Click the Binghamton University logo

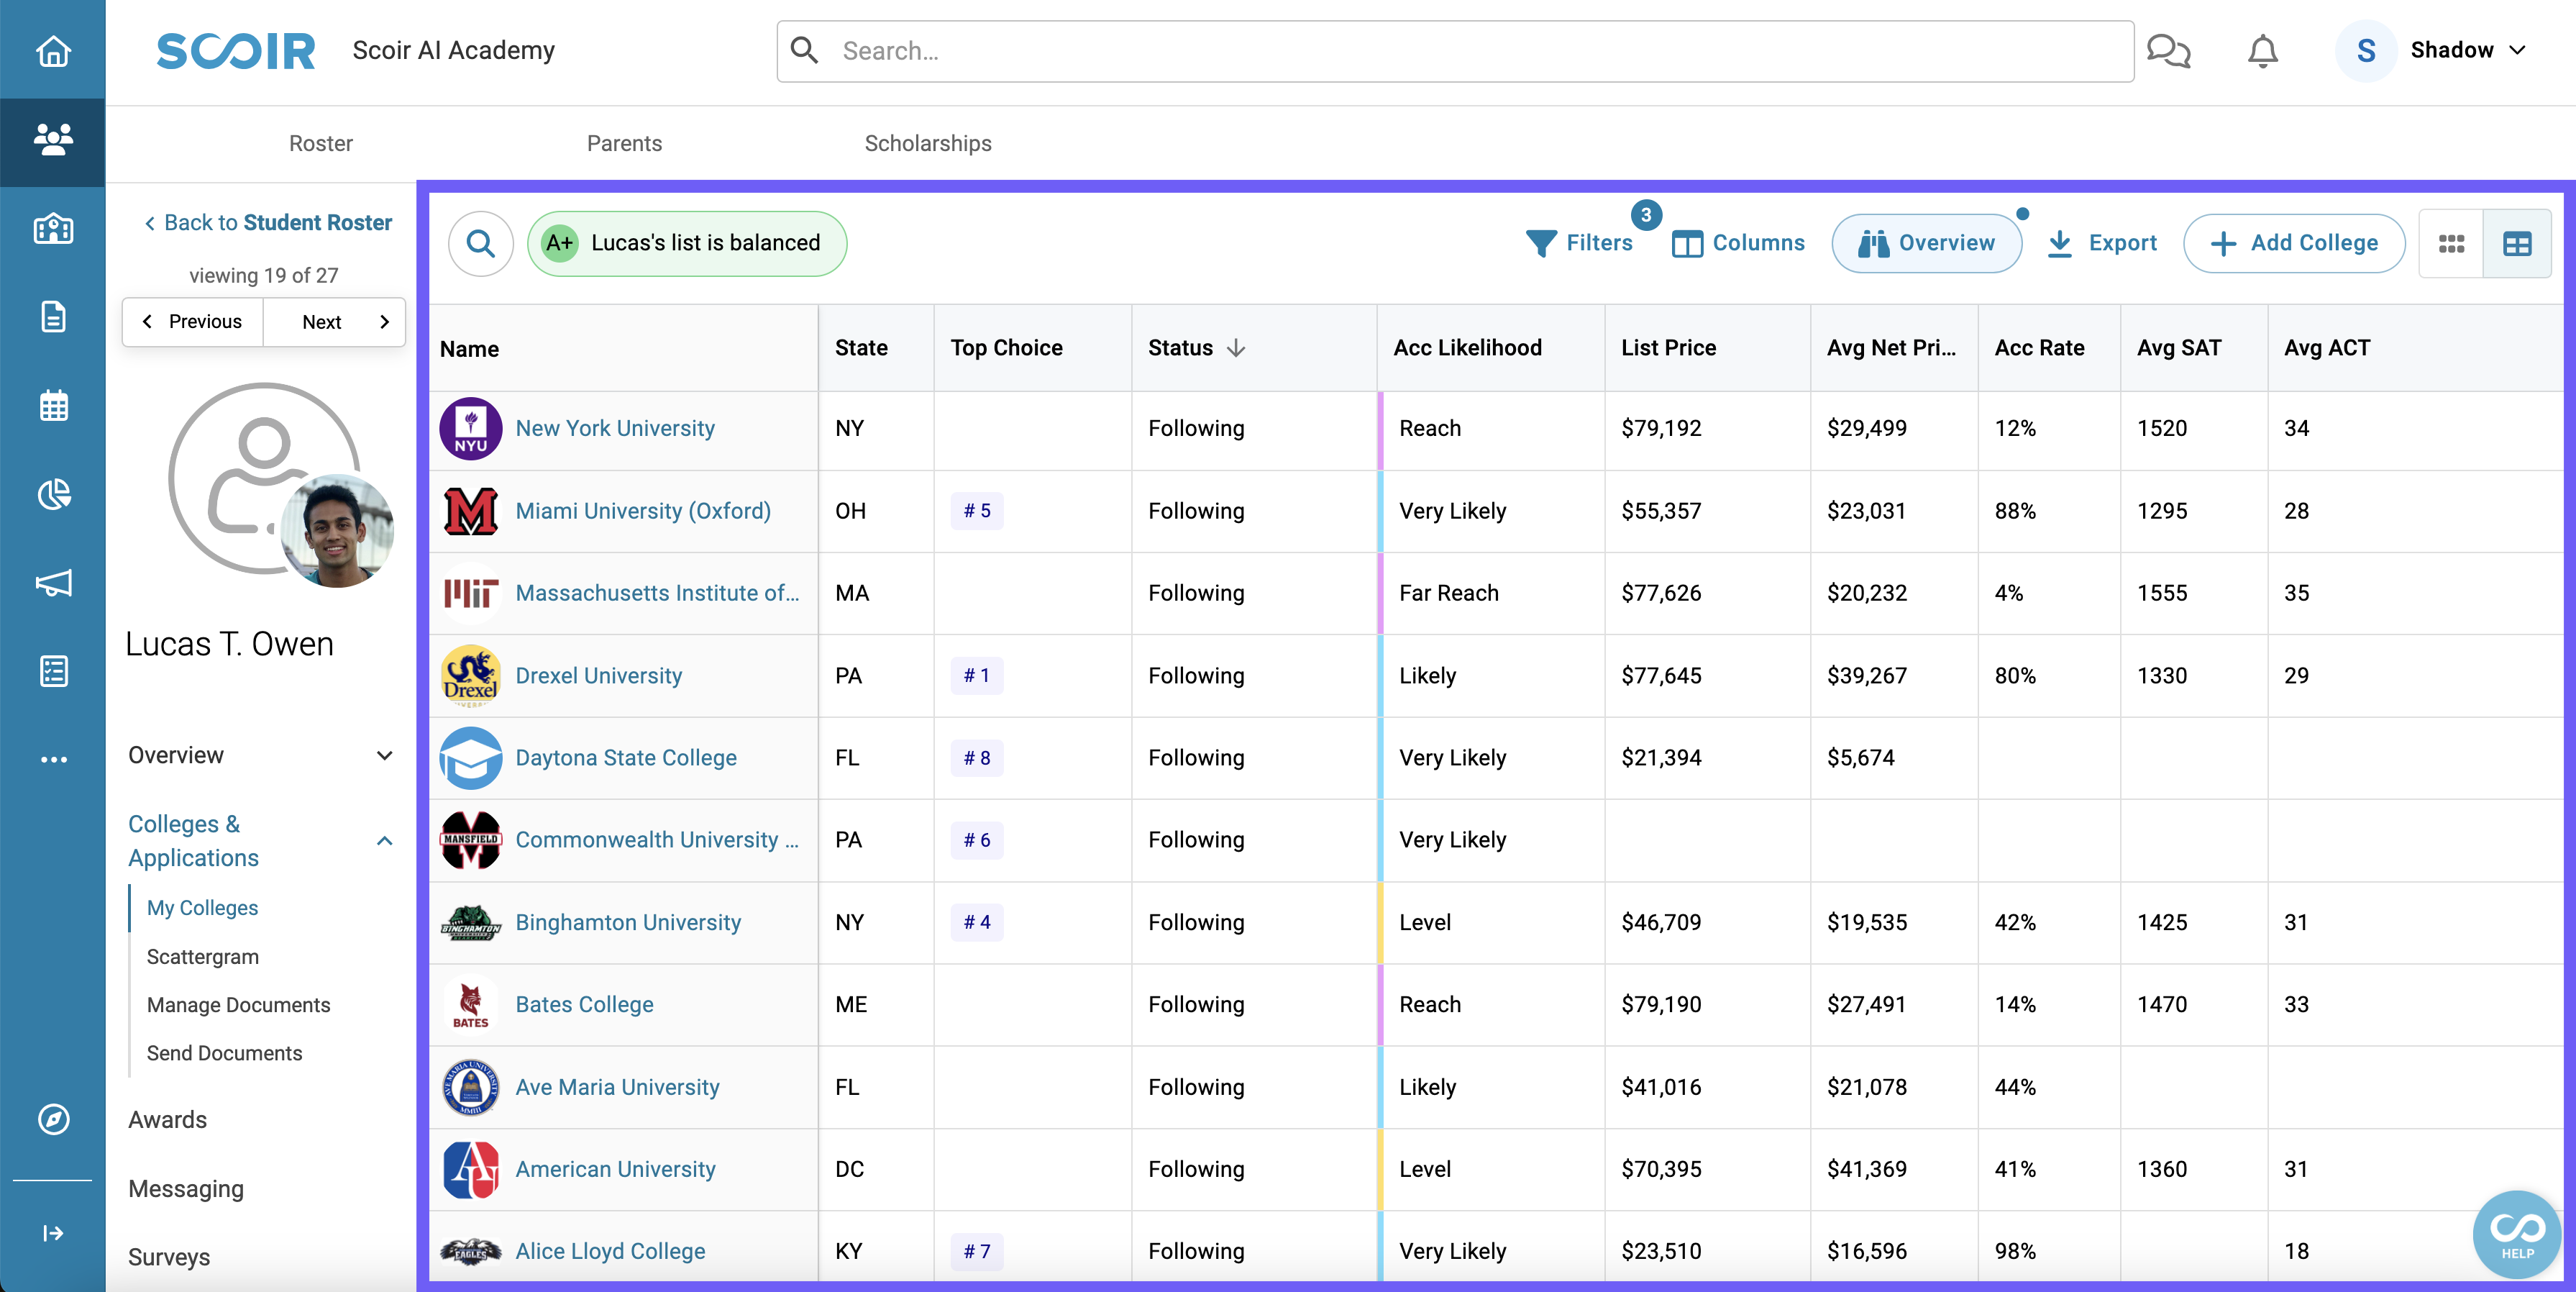coord(470,922)
